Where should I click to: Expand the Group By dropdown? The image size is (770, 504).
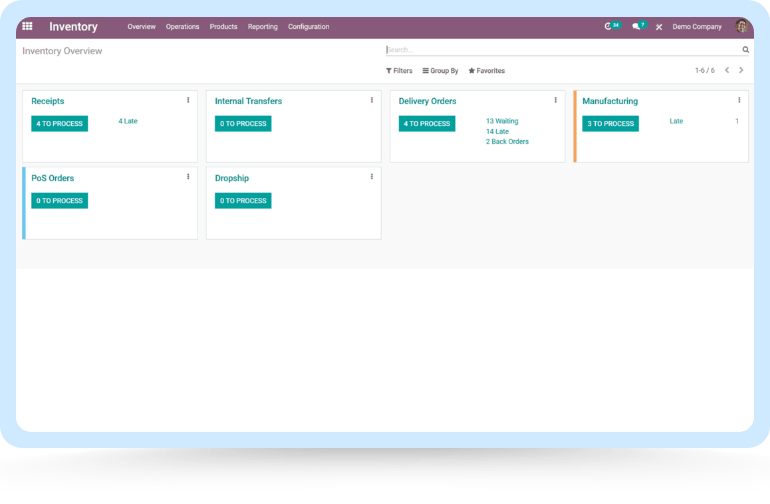pyautogui.click(x=440, y=71)
